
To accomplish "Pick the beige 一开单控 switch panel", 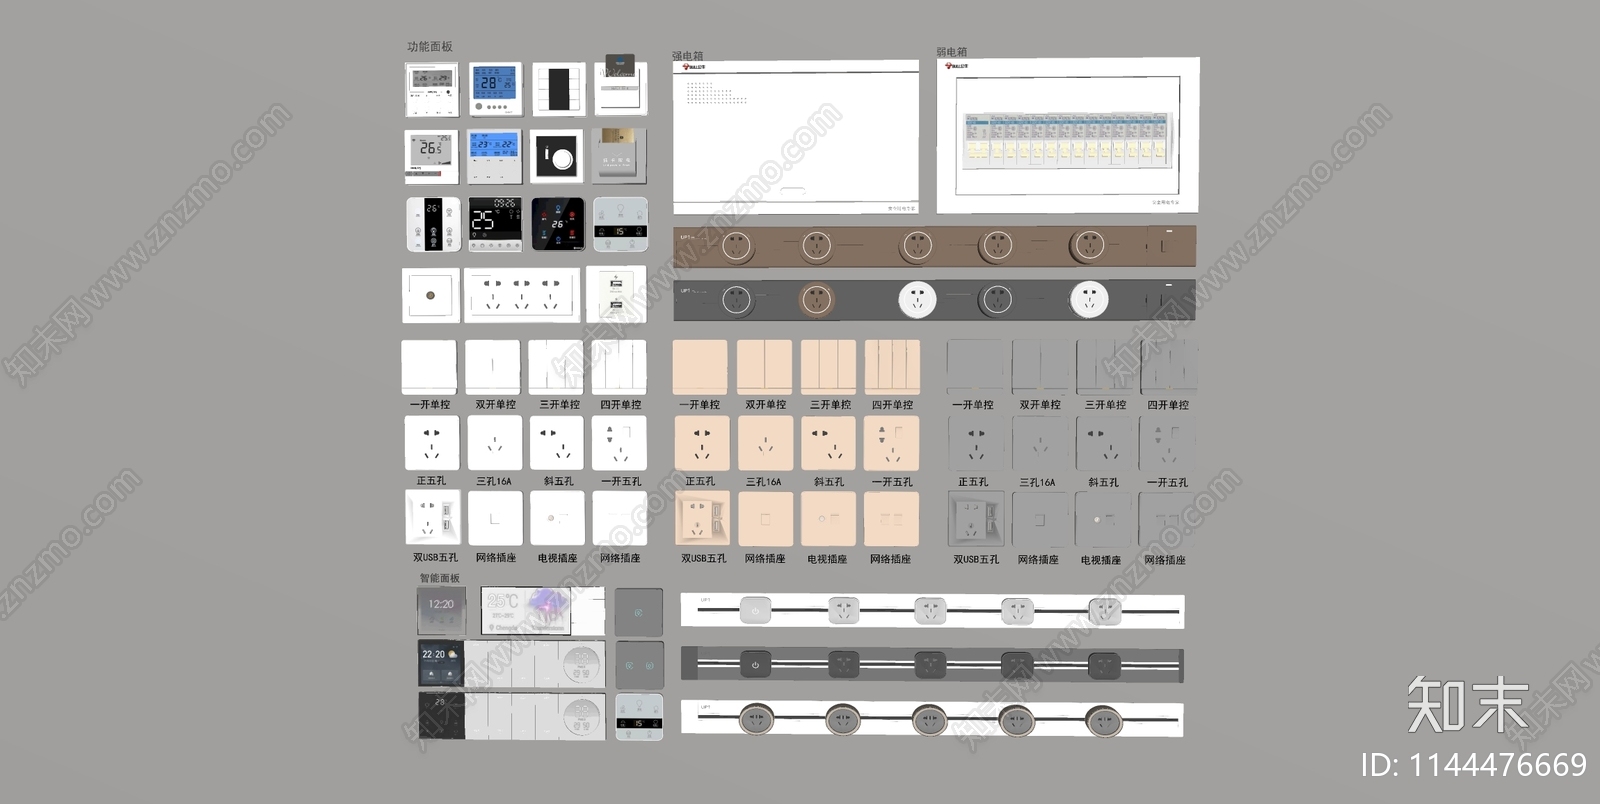I will 700,367.
